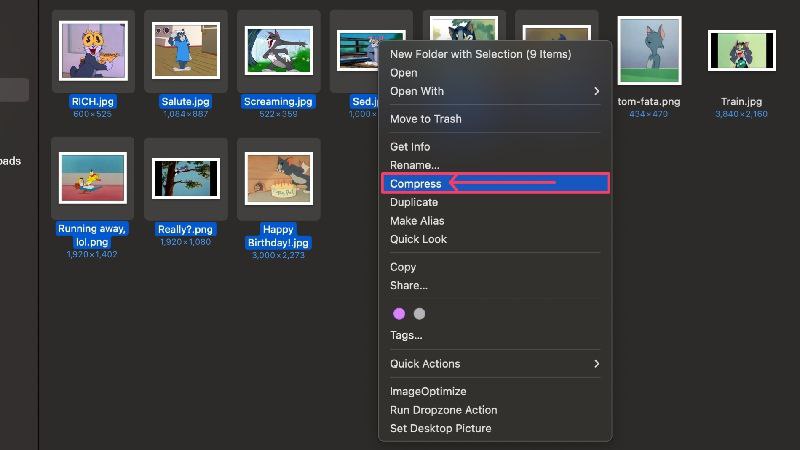Select the Screaming.jpg file icon
The width and height of the screenshot is (800, 450).
tap(279, 51)
